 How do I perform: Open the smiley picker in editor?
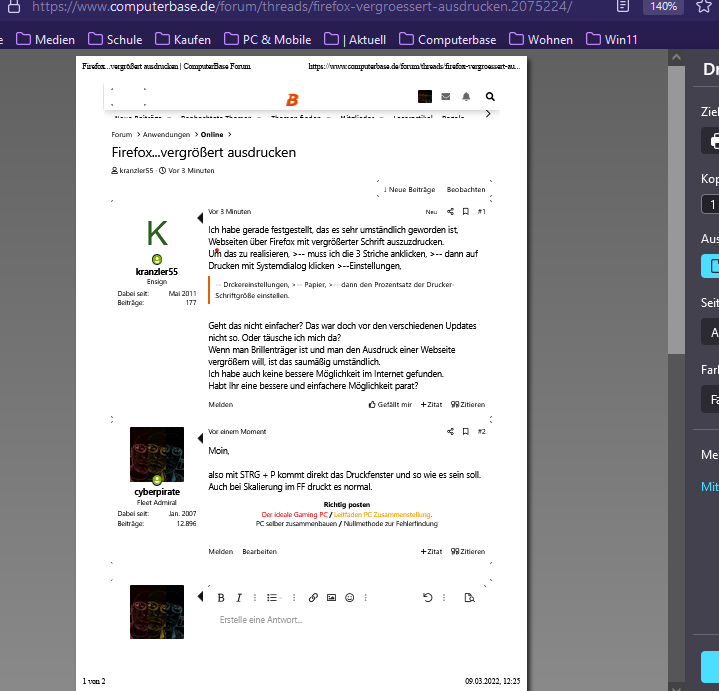click(x=349, y=597)
